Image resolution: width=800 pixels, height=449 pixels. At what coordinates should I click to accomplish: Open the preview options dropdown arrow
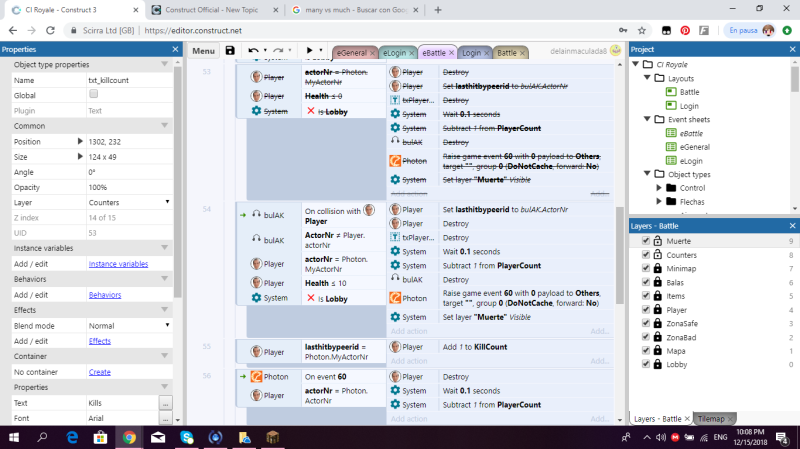(321, 50)
